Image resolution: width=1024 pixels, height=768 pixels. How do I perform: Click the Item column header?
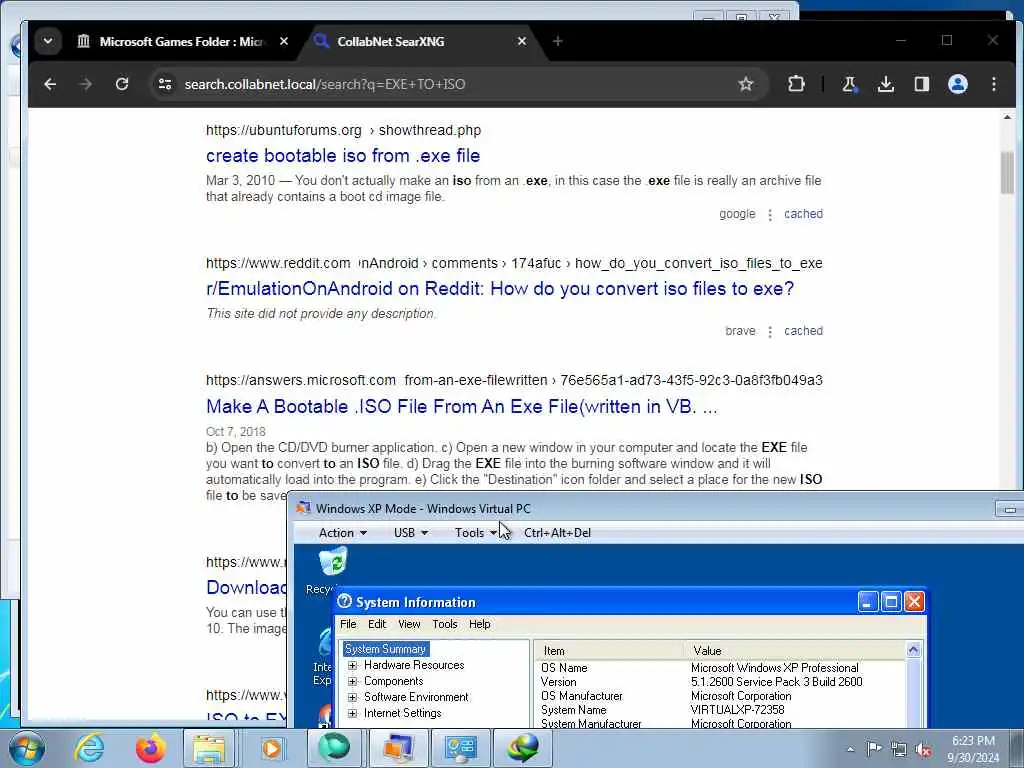point(609,650)
